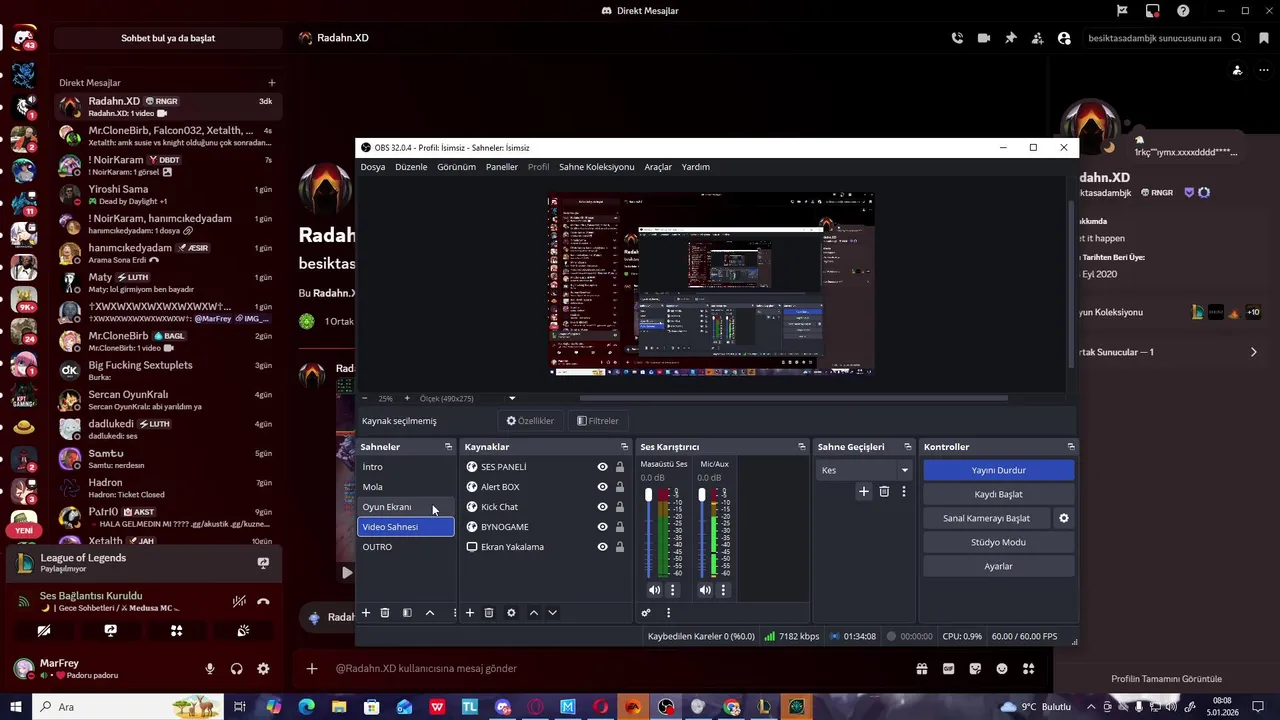Screen dimensions: 1280x720
Task: Enable Stüdyo Modu
Action: coord(998,542)
